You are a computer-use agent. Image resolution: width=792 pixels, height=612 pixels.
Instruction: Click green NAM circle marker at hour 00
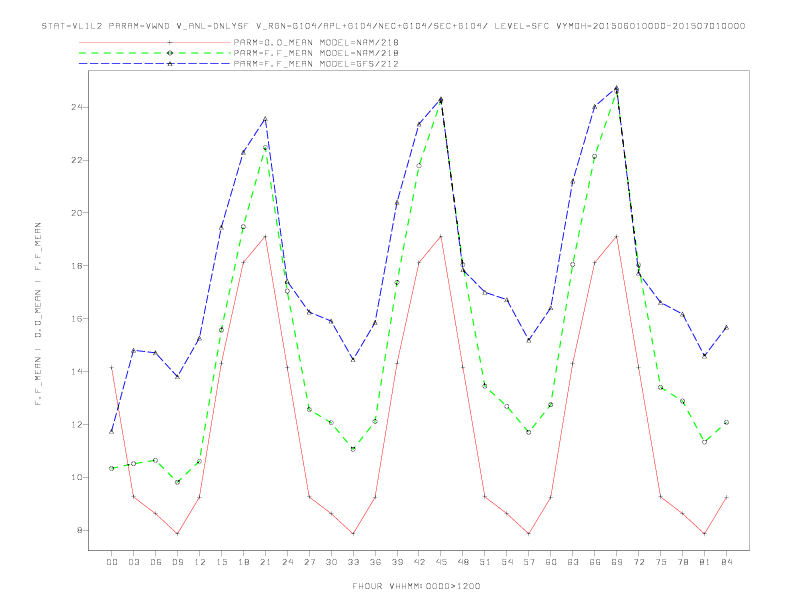coord(112,468)
